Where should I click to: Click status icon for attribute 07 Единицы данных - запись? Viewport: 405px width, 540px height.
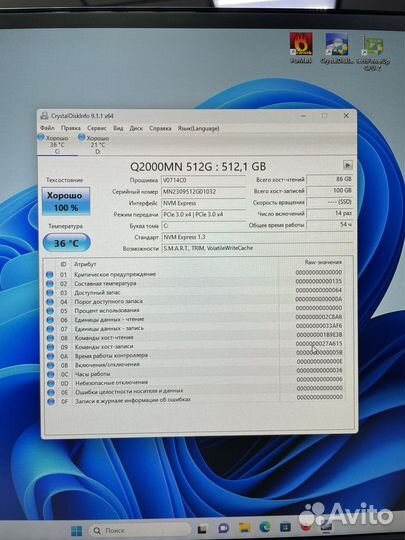click(x=50, y=329)
